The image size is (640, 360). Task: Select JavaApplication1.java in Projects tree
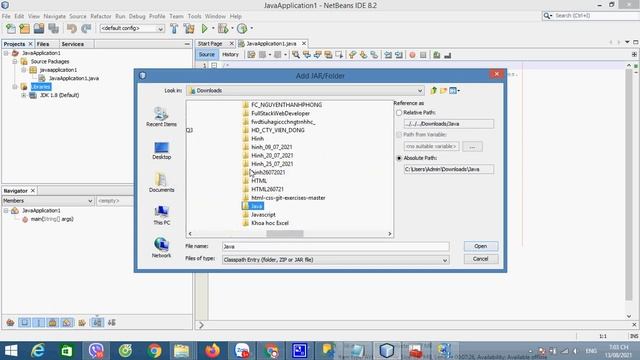coord(73,78)
